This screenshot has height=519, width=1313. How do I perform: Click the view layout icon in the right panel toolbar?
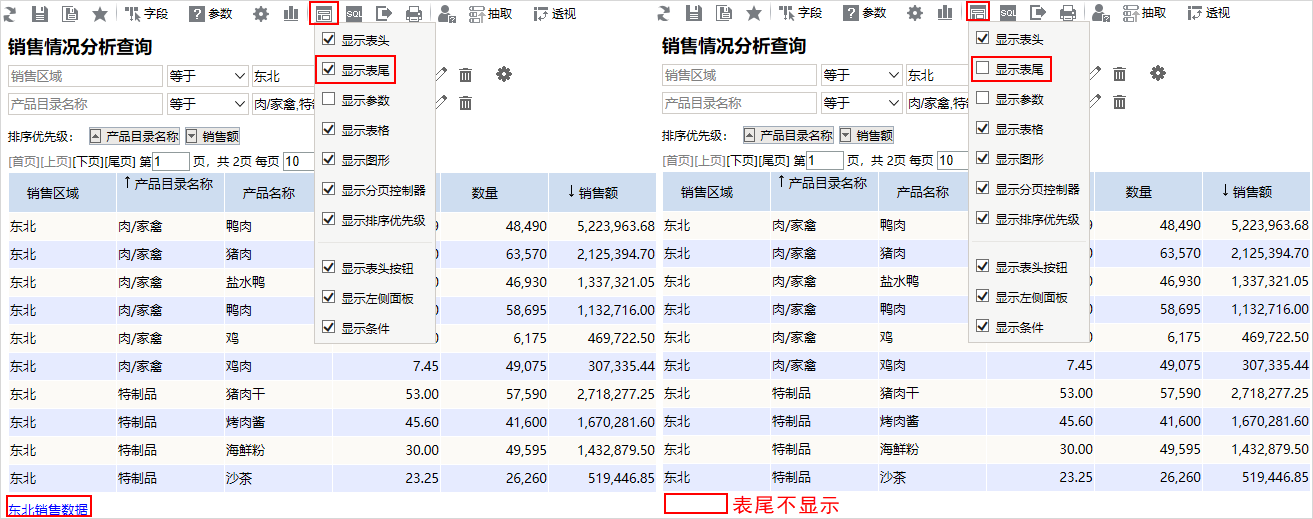pyautogui.click(x=977, y=13)
